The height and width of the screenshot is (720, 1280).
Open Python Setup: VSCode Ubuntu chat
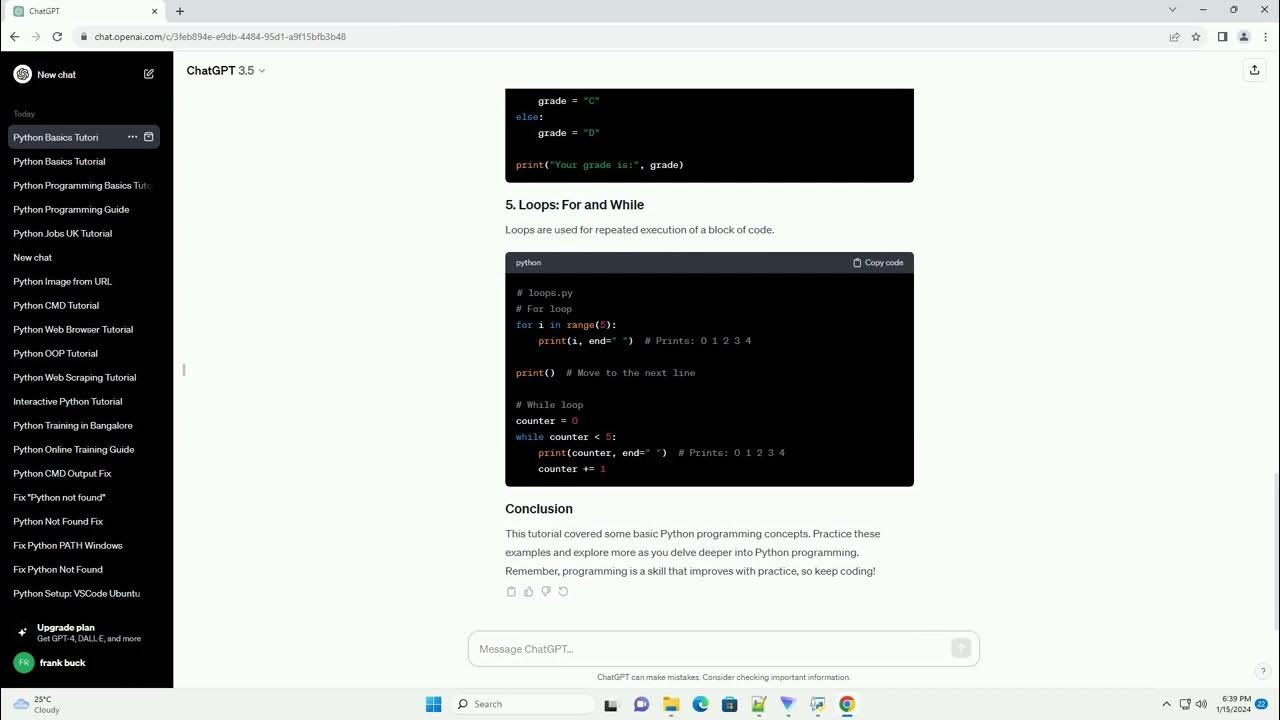[86, 593]
